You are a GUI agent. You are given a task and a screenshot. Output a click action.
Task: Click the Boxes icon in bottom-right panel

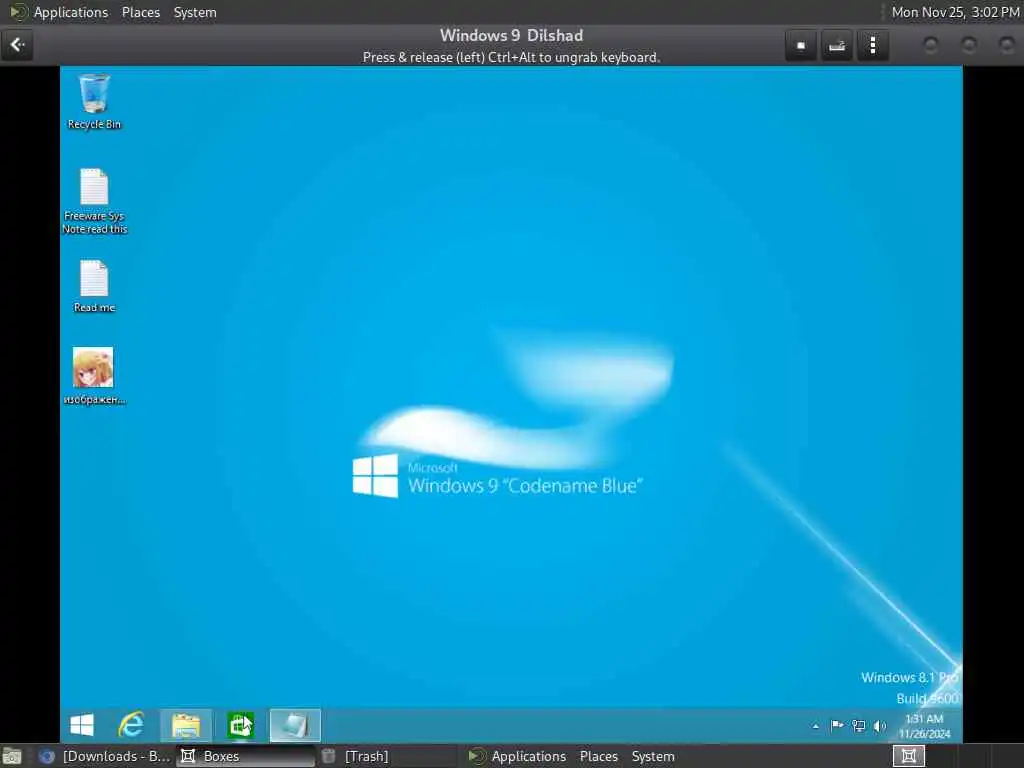click(908, 756)
